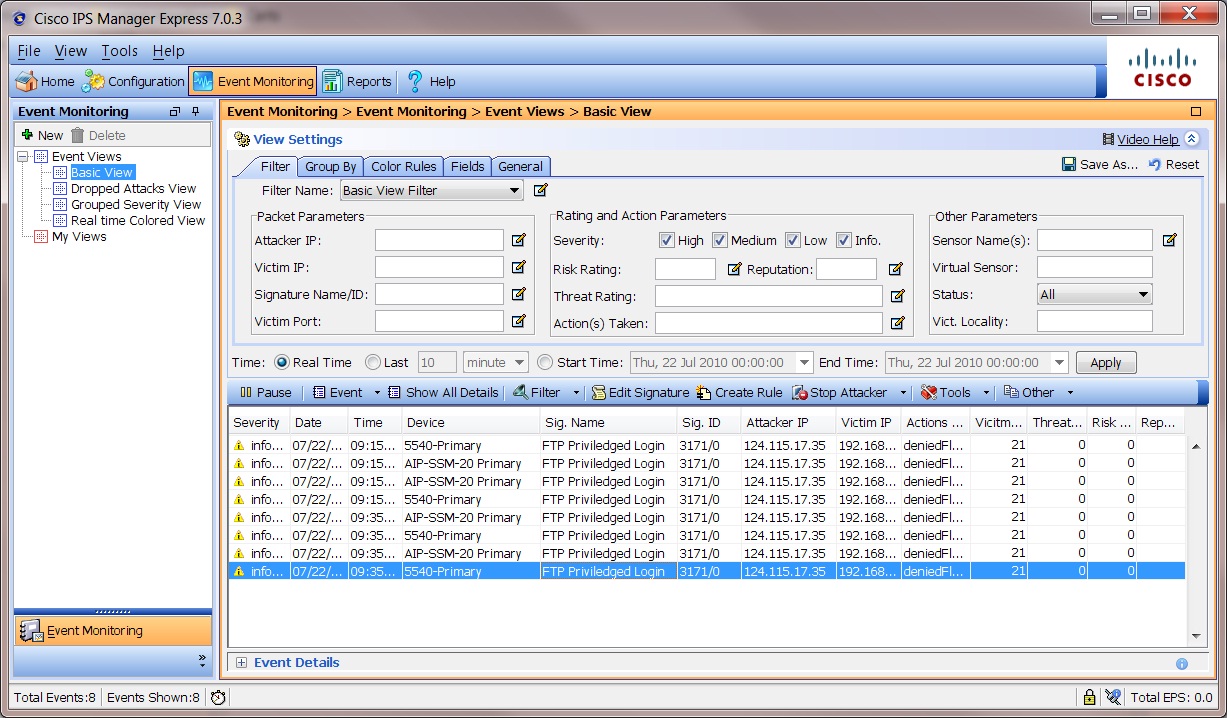This screenshot has width=1227, height=718.
Task: Click the edit icon next to Victim IP
Action: pos(519,267)
